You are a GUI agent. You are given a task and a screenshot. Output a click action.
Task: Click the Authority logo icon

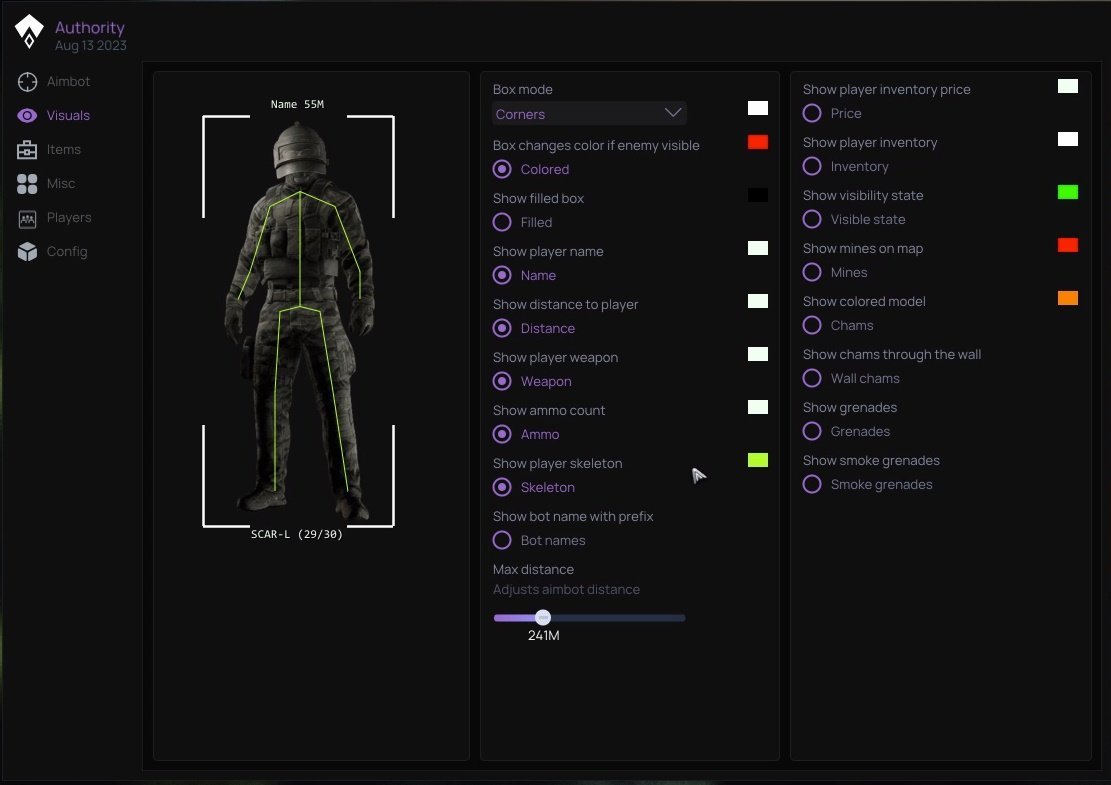coord(30,33)
